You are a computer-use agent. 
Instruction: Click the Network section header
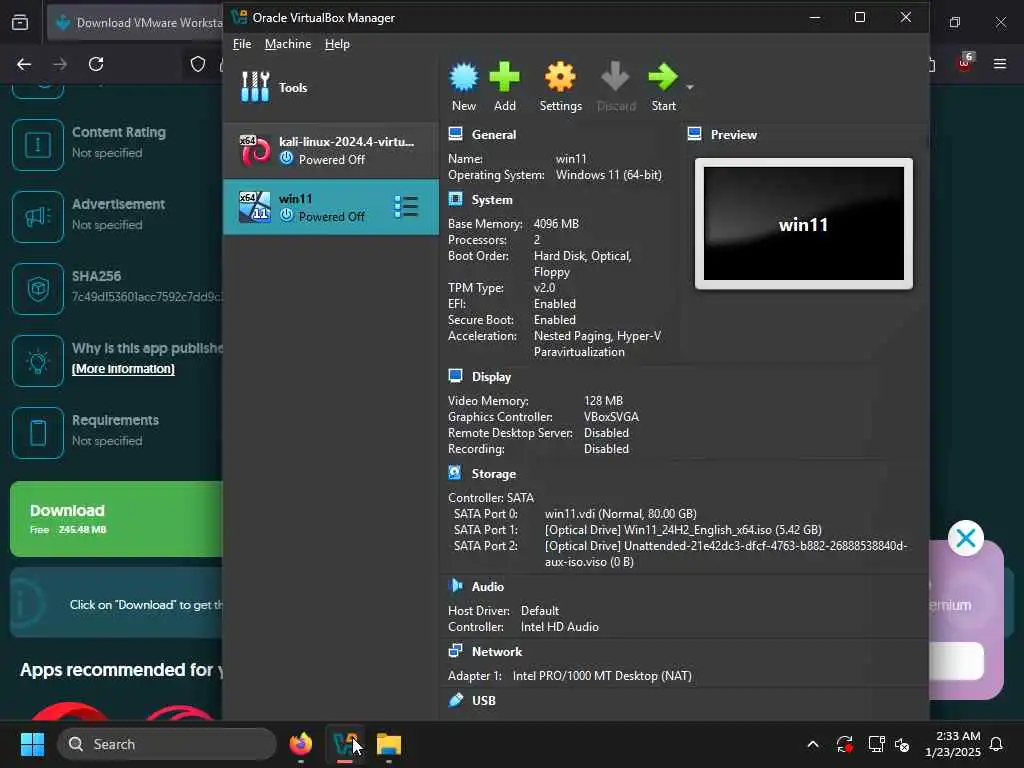497,652
